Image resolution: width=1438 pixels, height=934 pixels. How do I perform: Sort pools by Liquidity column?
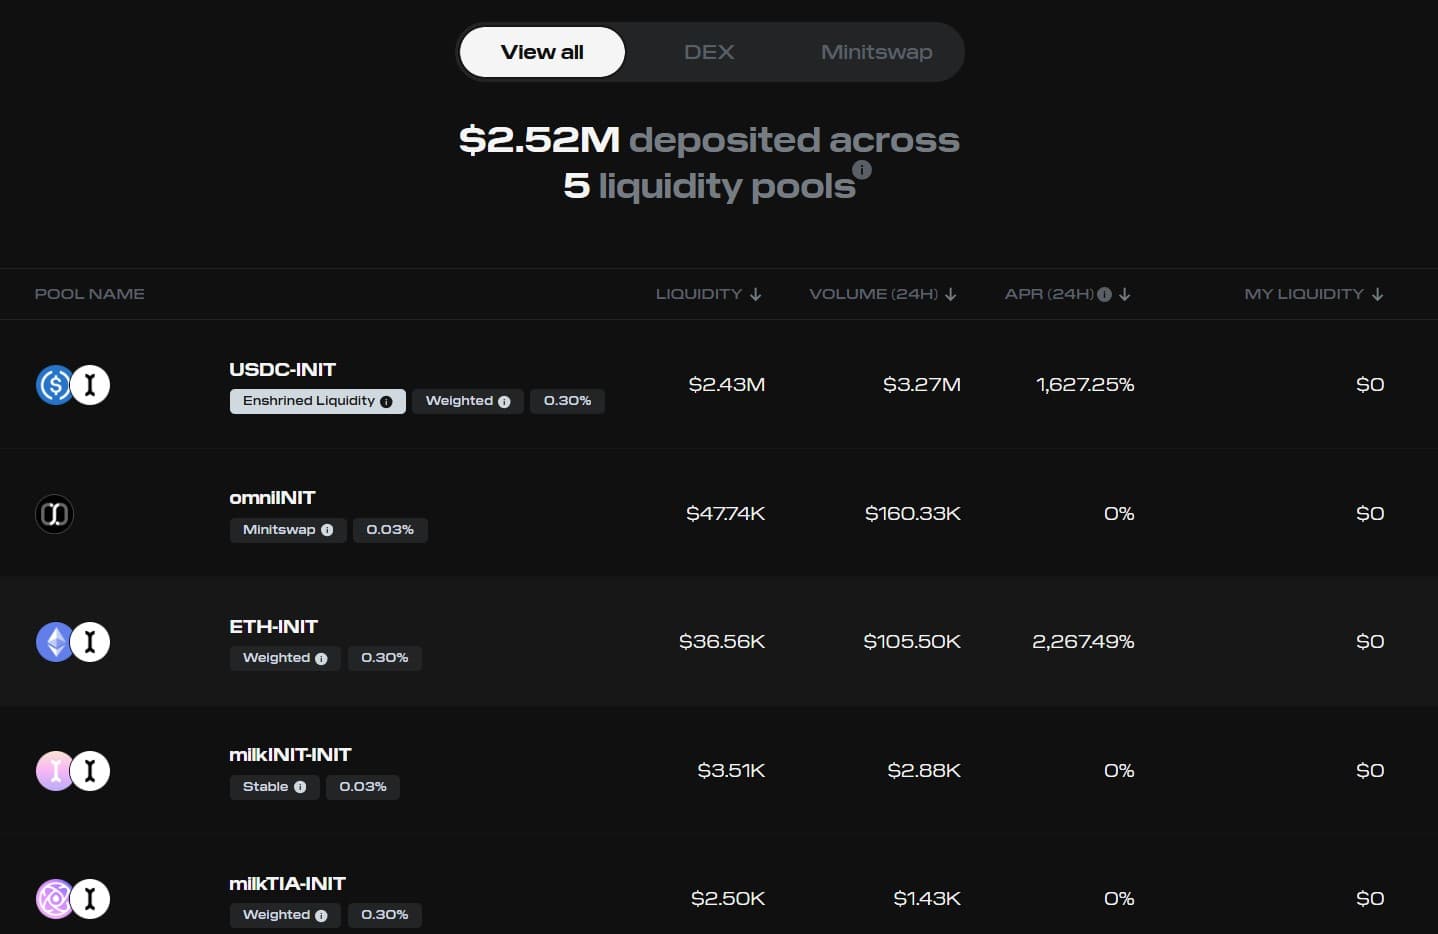pos(708,294)
